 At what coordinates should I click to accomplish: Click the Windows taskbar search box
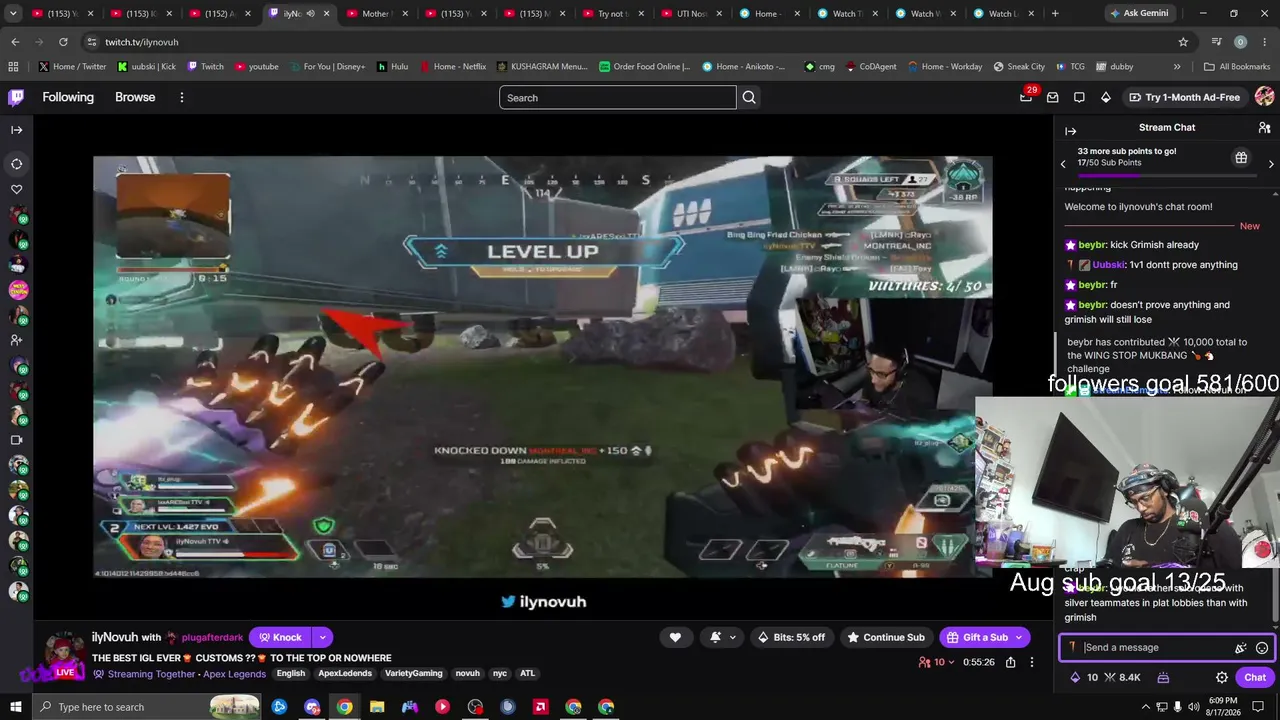click(147, 707)
